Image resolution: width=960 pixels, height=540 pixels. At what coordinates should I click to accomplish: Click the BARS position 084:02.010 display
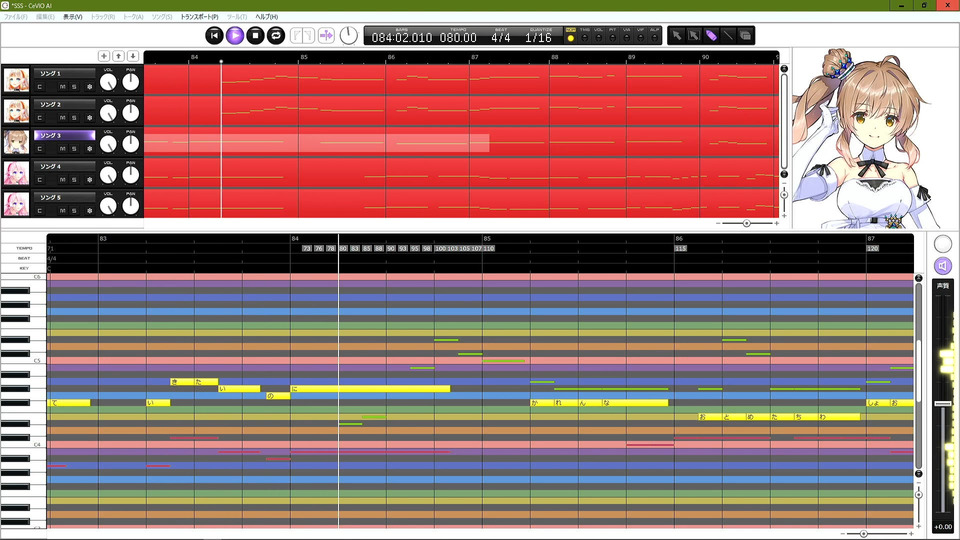(x=402, y=37)
